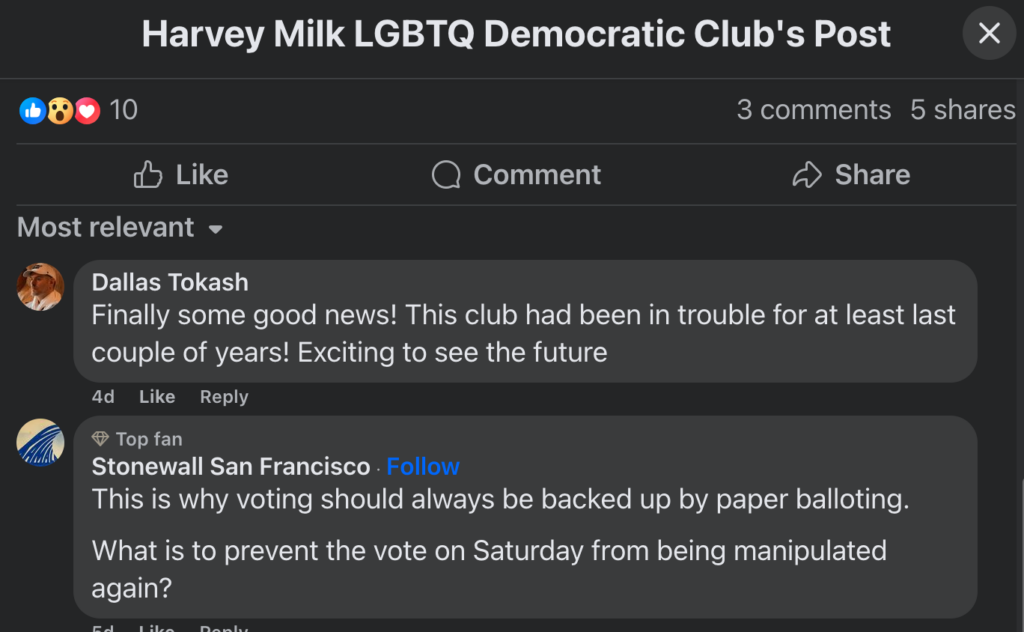Open Stonewall San Francisco's profile picture
This screenshot has width=1024, height=632.
coord(40,442)
